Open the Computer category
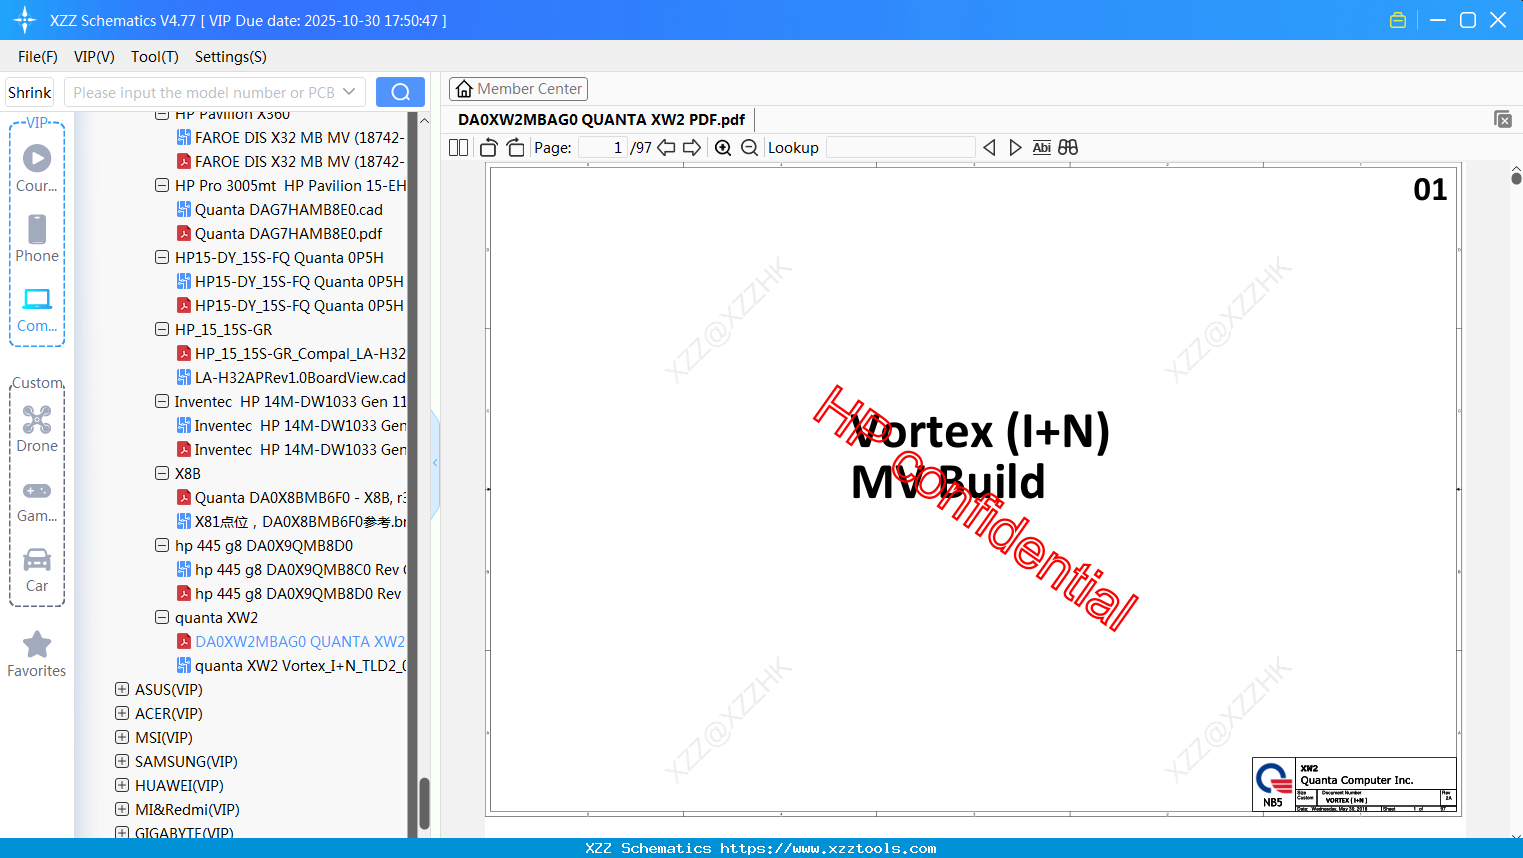 37,310
